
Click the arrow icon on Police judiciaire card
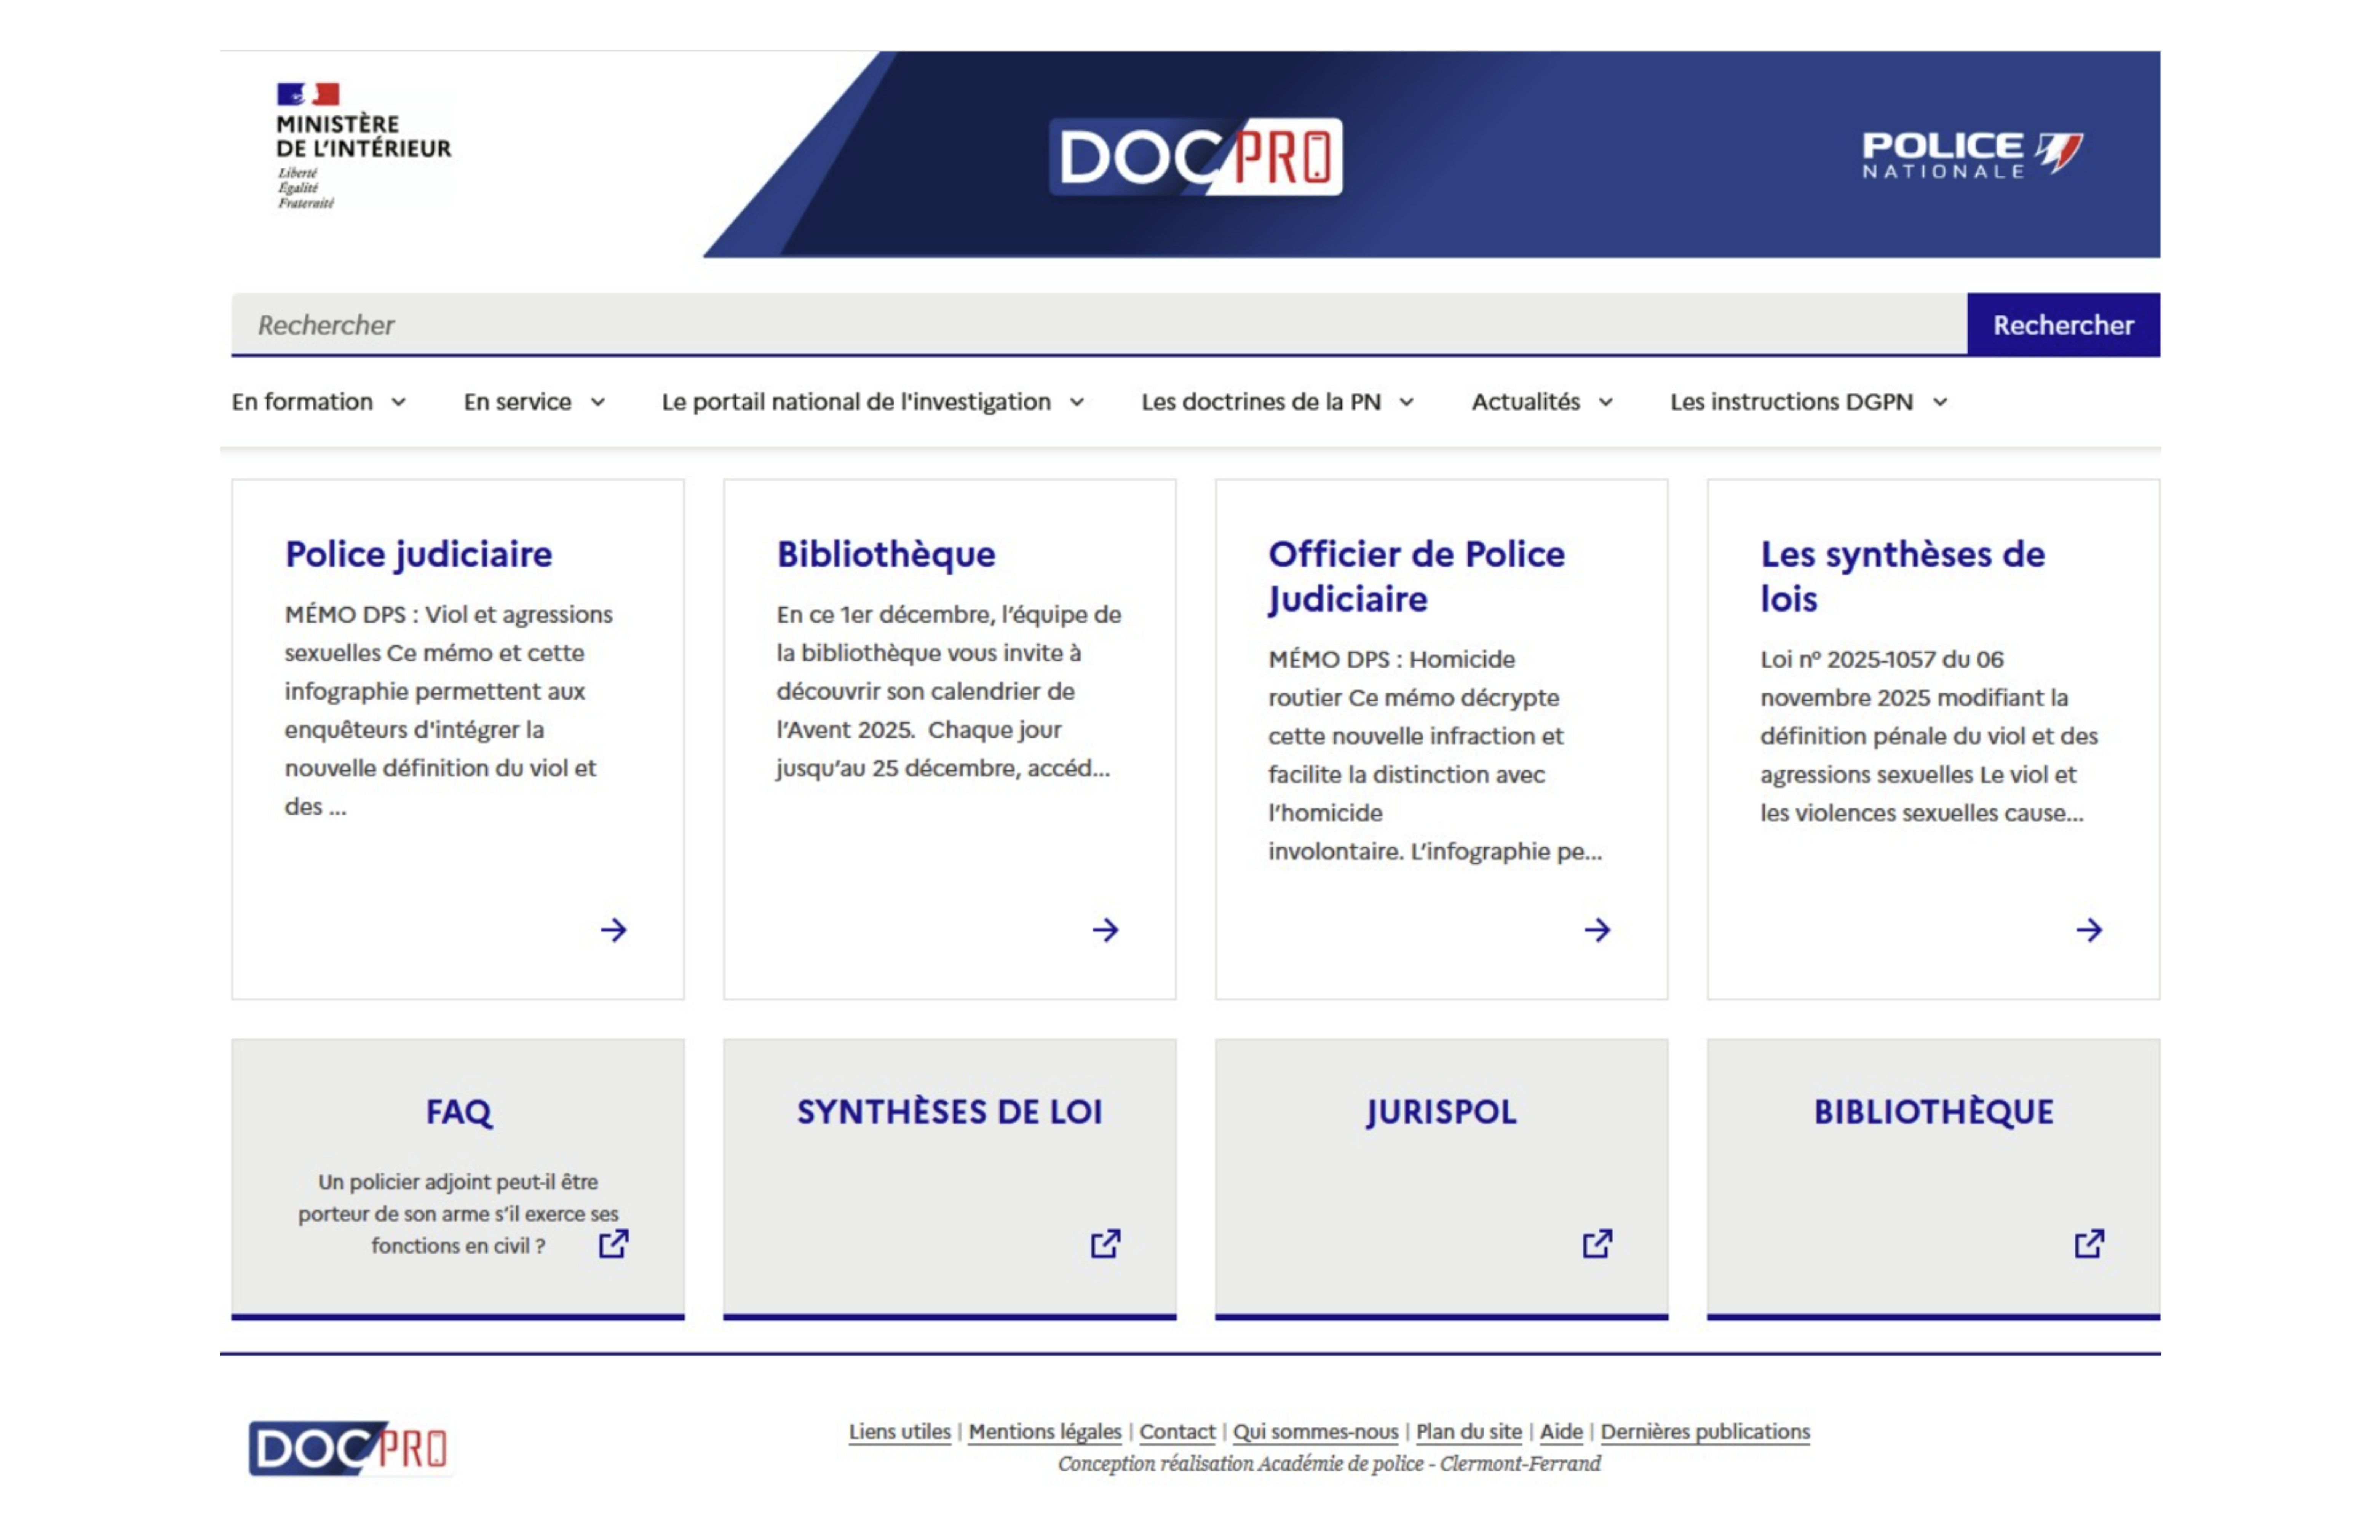coord(613,930)
